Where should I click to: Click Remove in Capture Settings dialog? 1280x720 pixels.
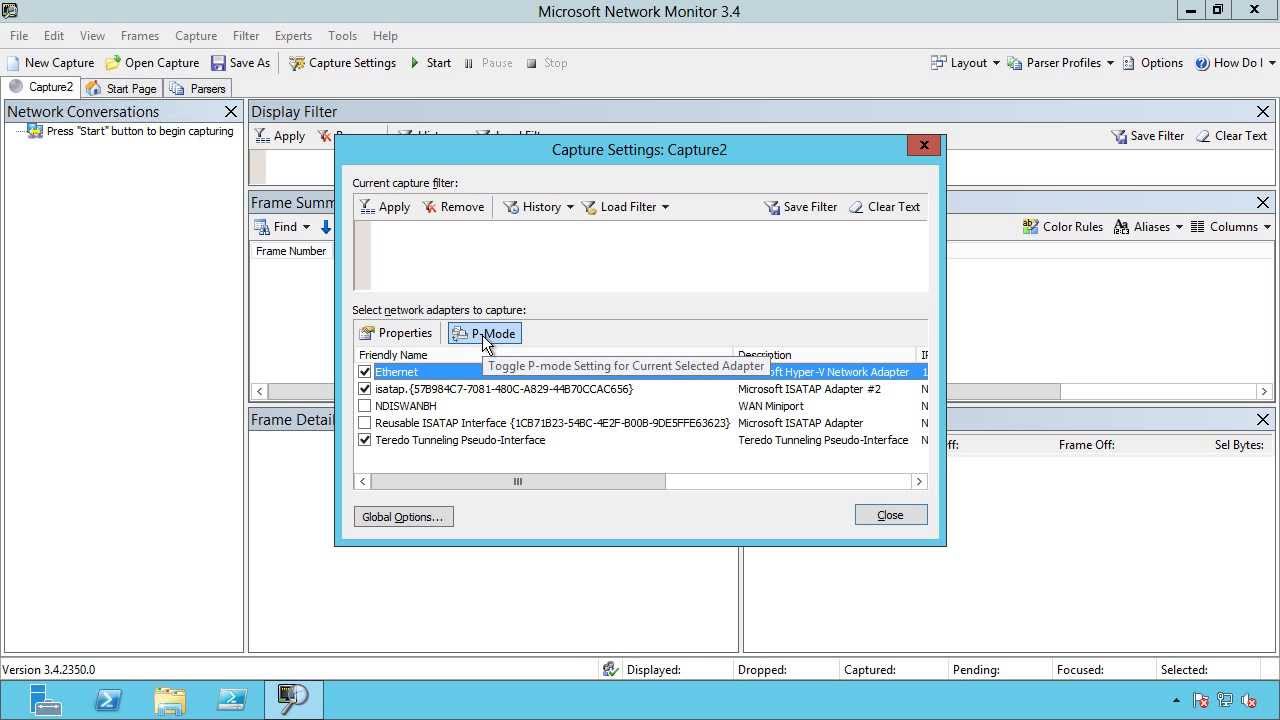tap(453, 207)
